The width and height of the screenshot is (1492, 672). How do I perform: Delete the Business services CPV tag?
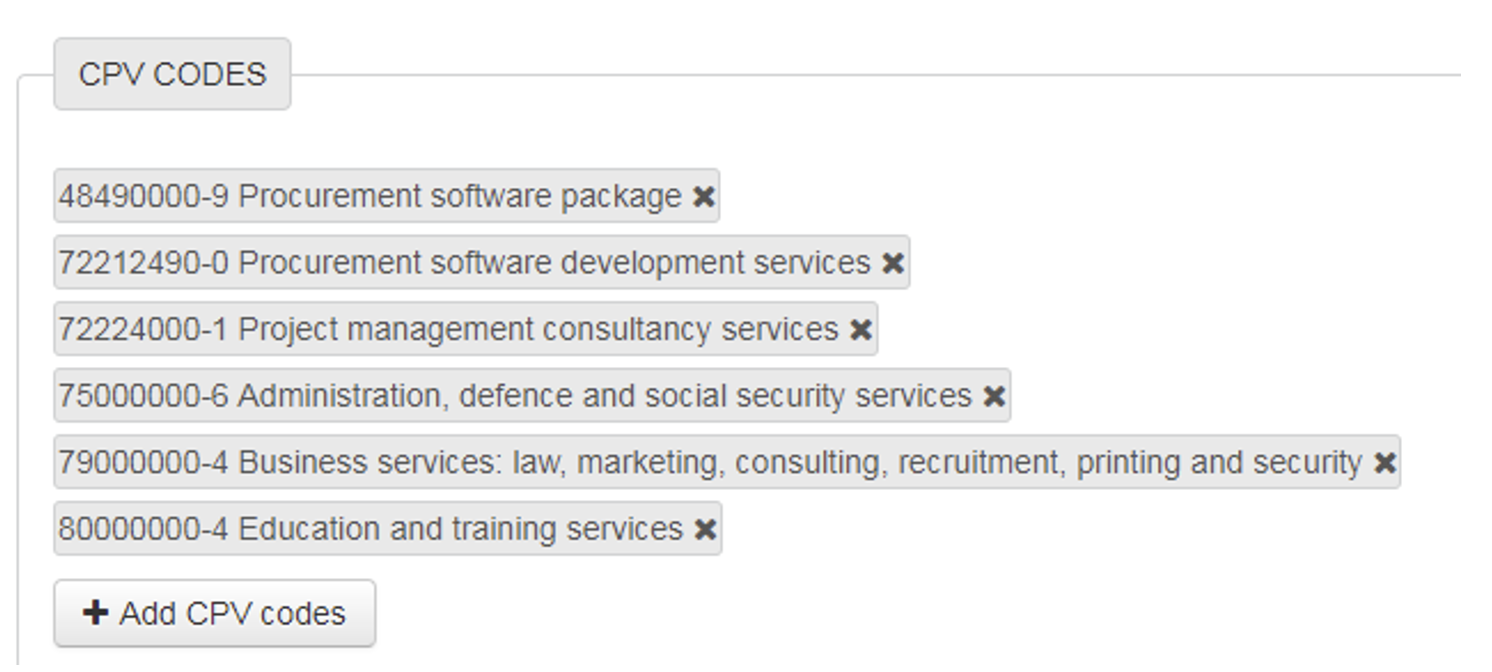(1385, 463)
